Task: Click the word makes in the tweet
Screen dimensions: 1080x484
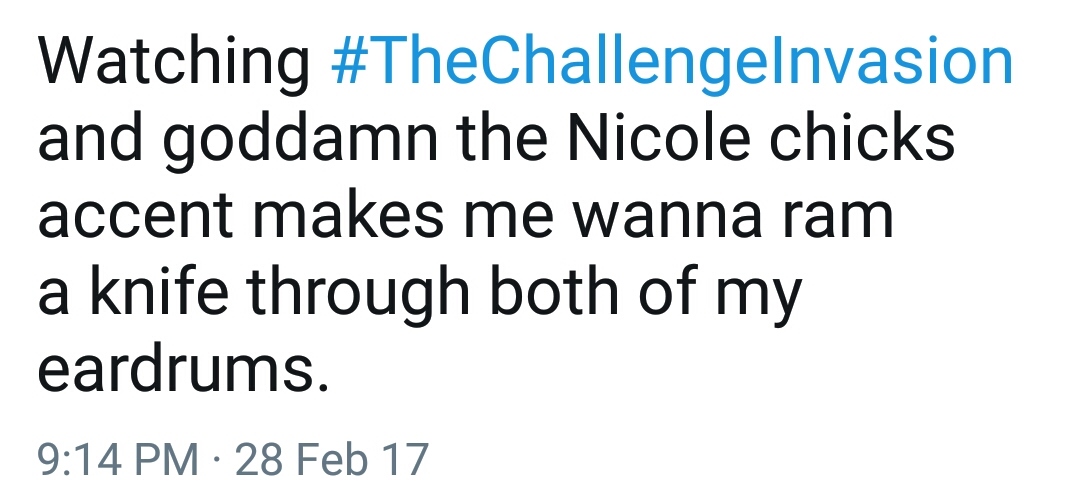Action: [x=348, y=214]
